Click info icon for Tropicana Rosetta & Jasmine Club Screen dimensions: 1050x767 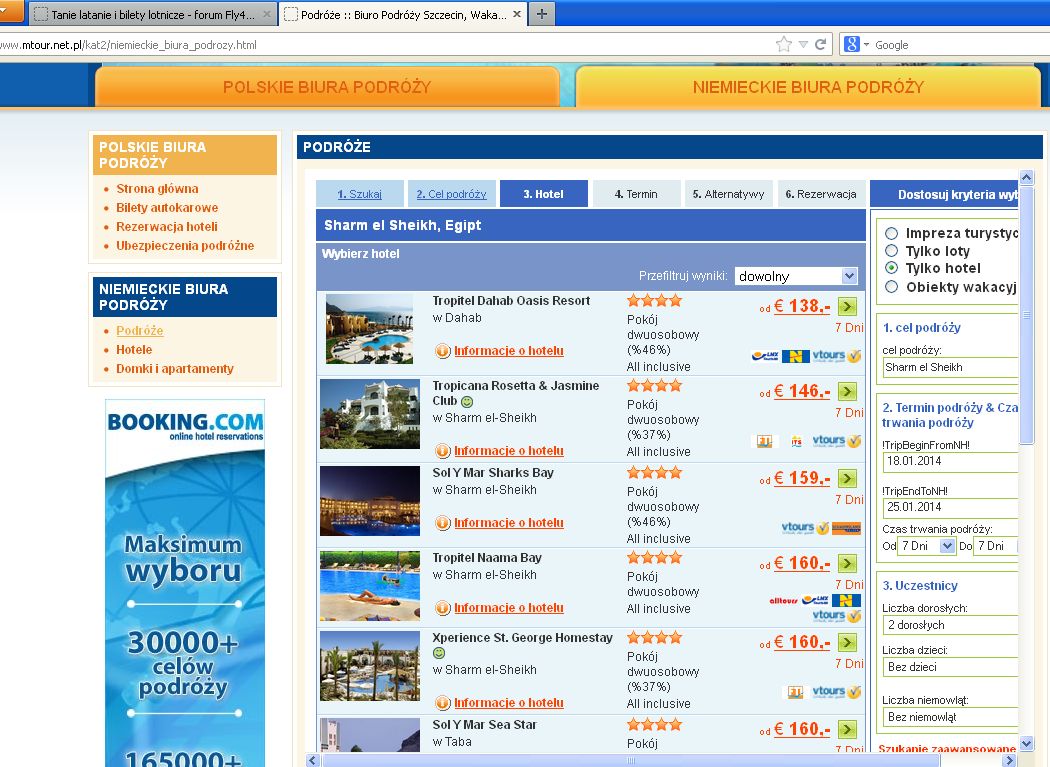(x=443, y=451)
